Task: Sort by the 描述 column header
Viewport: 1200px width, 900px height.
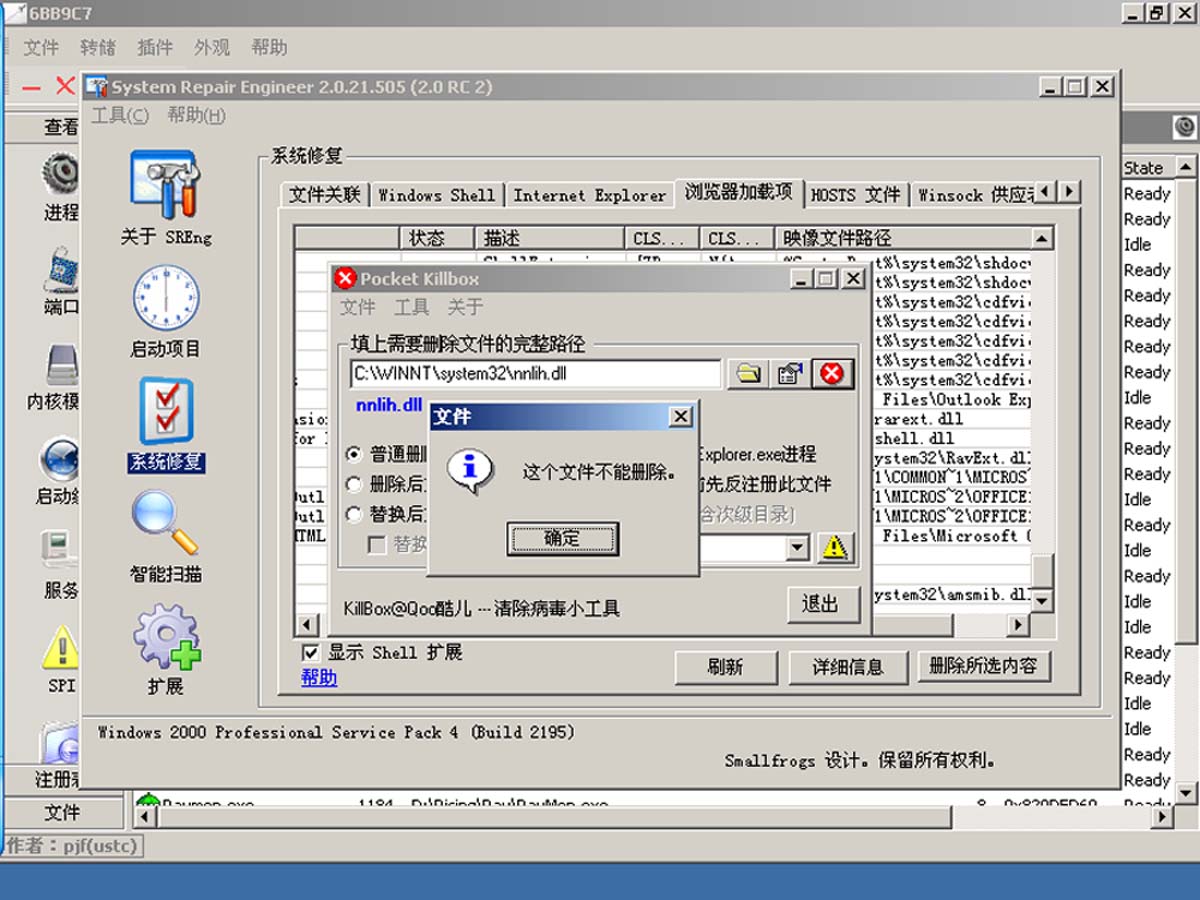Action: pos(551,239)
